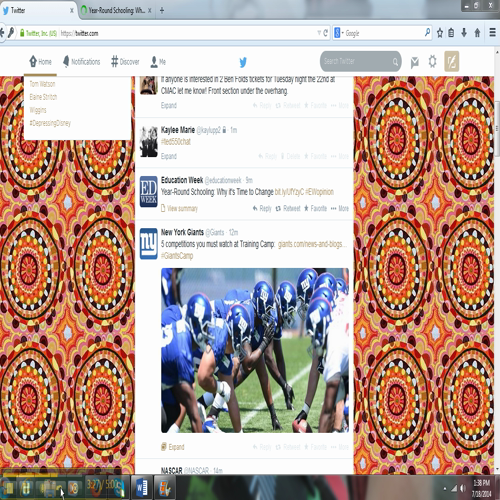
Task: Go to the Home tab
Action: 40,62
